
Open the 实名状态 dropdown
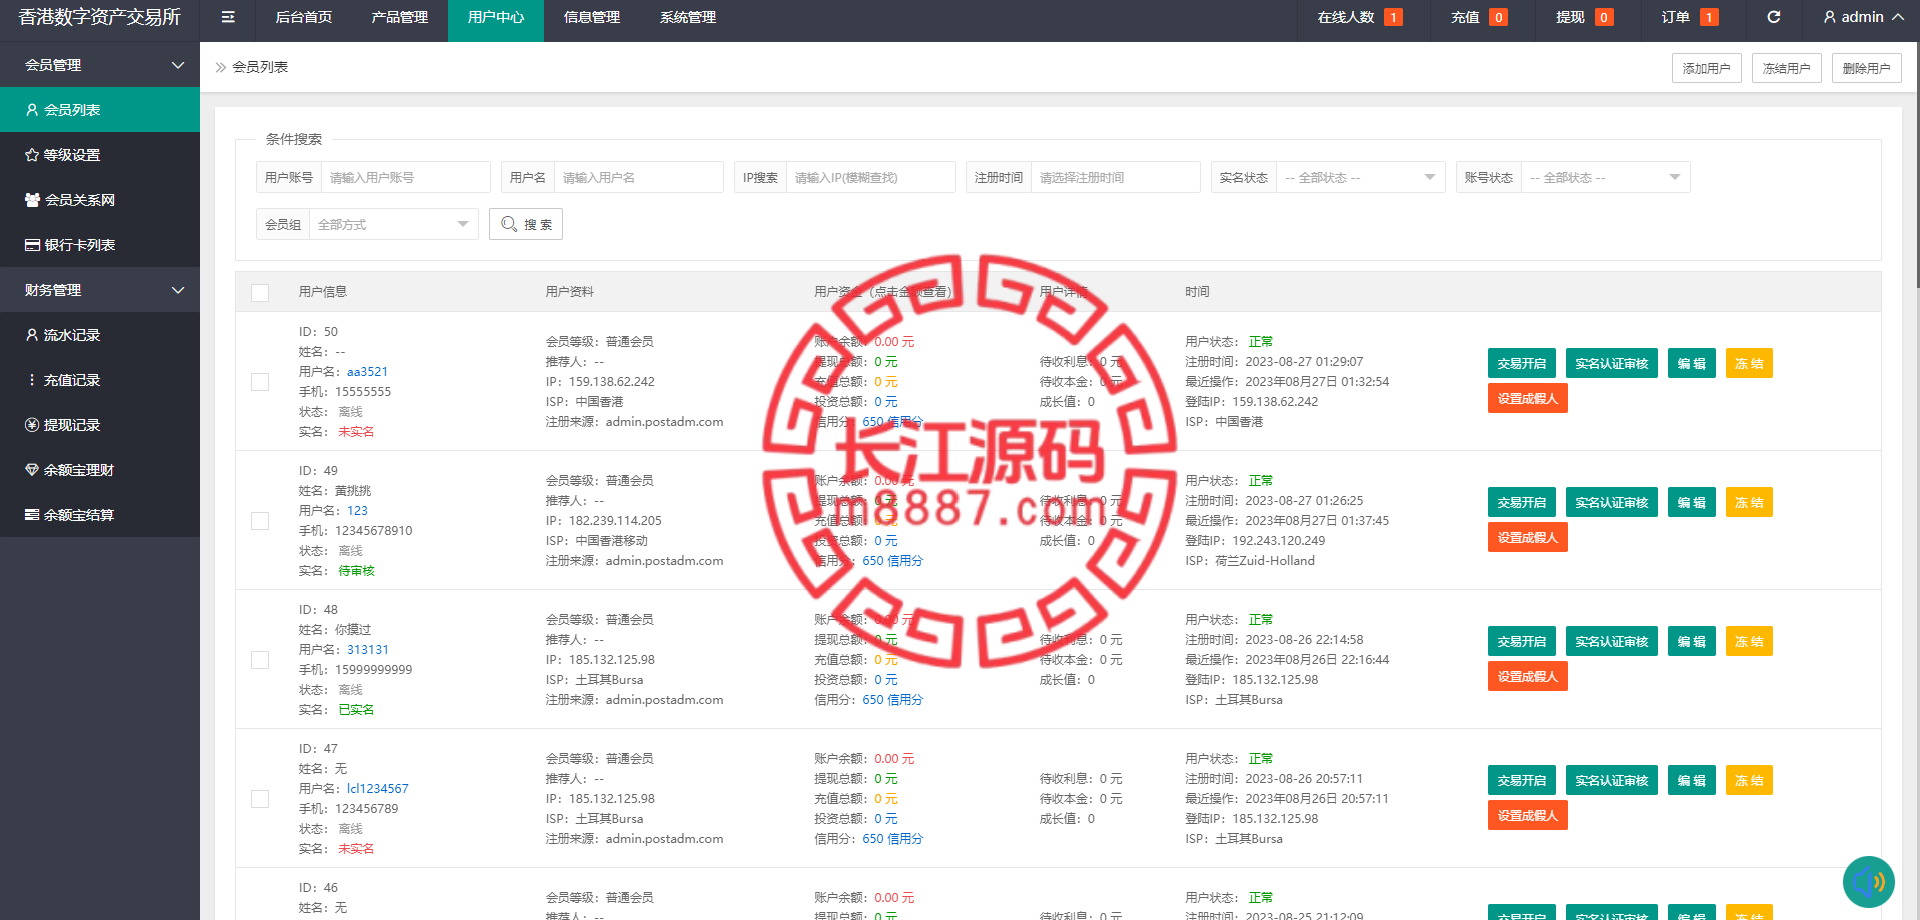pyautogui.click(x=1360, y=177)
